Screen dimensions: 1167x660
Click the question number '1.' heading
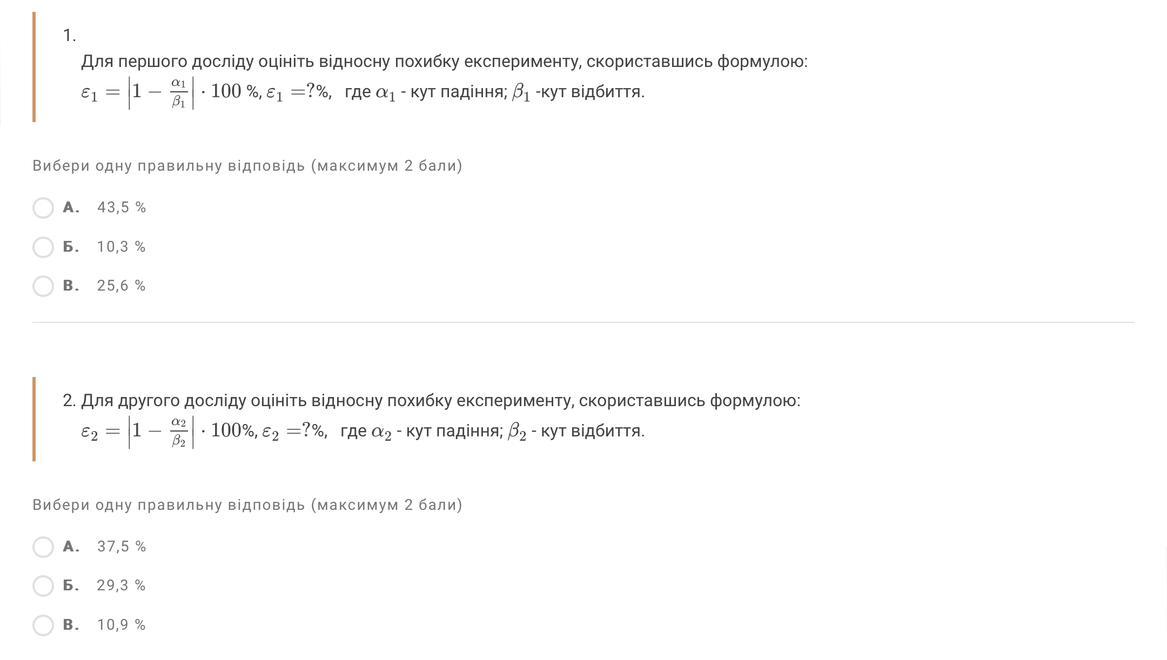(69, 35)
